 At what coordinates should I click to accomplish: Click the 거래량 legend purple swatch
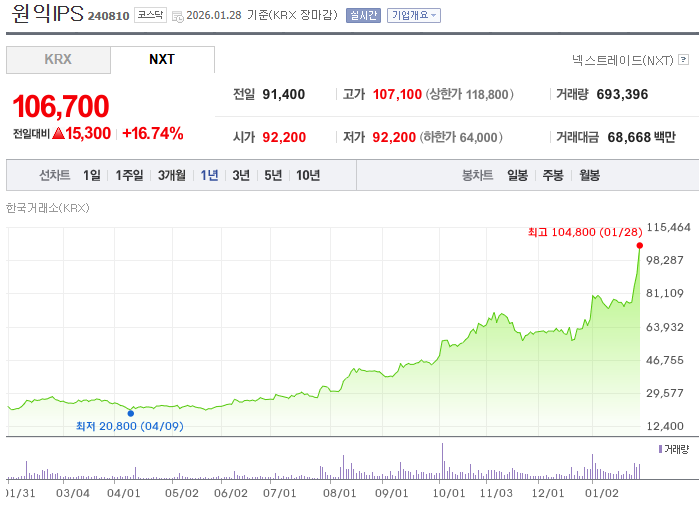660,449
